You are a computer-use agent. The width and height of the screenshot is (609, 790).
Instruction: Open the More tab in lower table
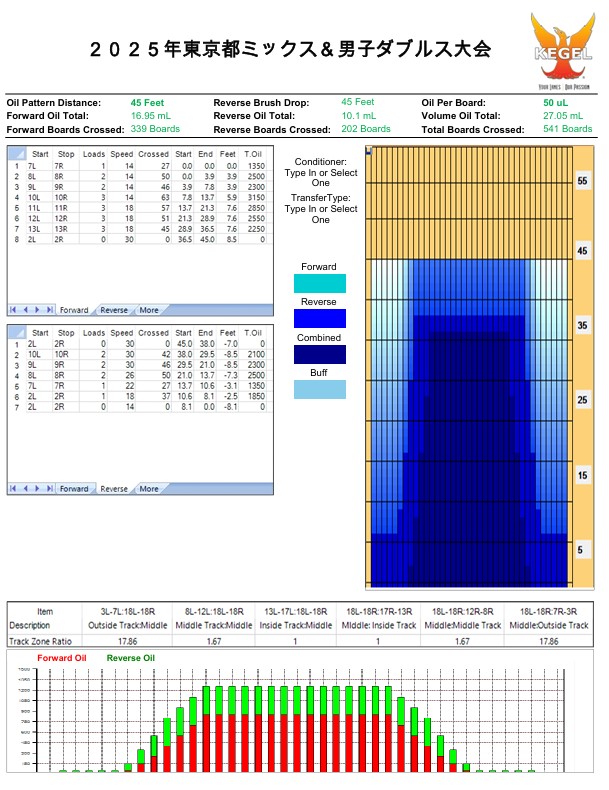coord(149,489)
